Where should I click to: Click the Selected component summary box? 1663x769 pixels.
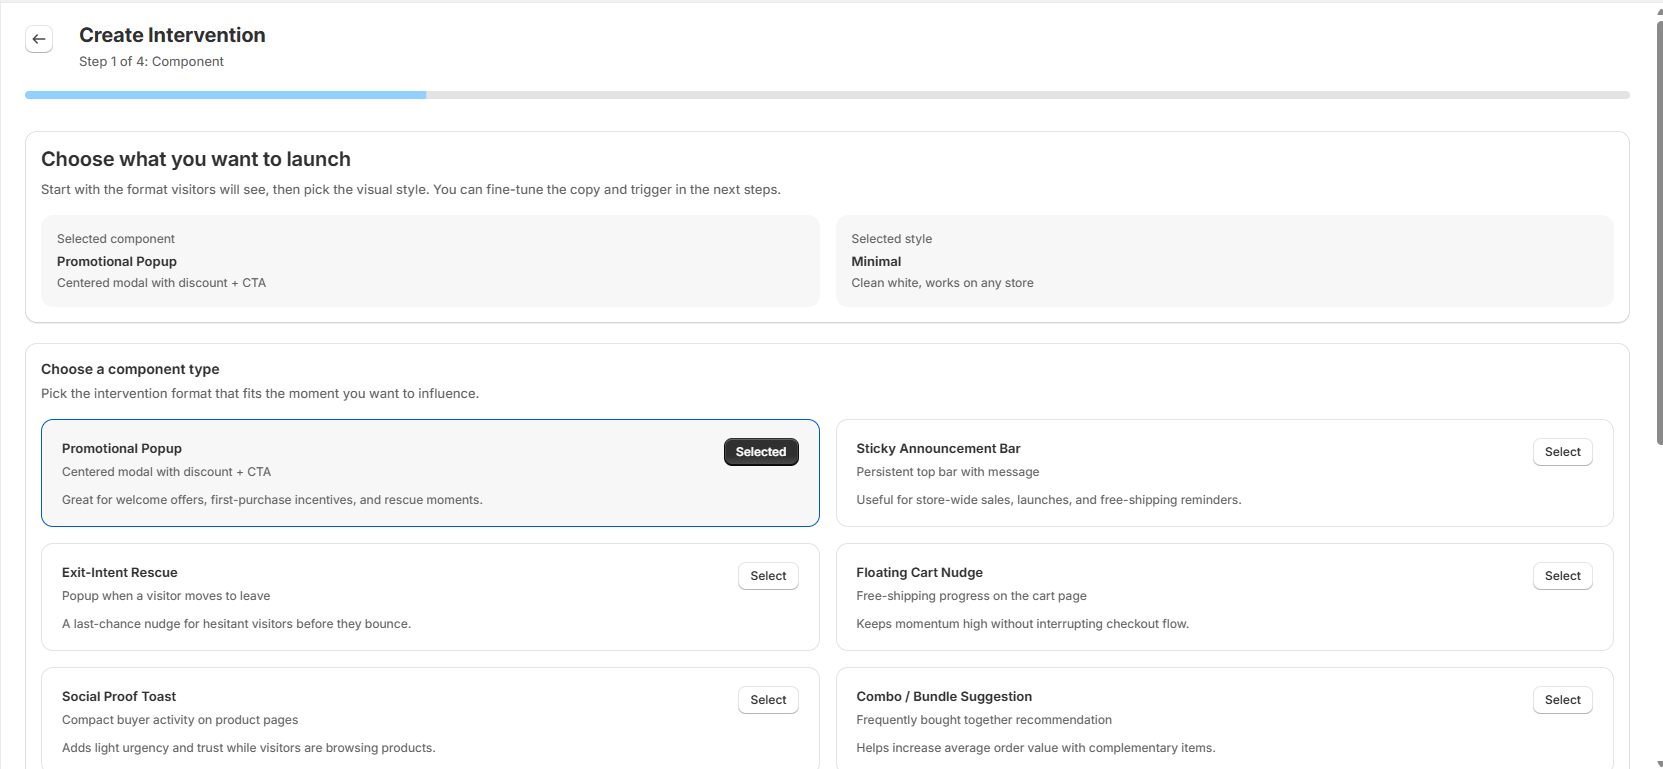point(430,261)
